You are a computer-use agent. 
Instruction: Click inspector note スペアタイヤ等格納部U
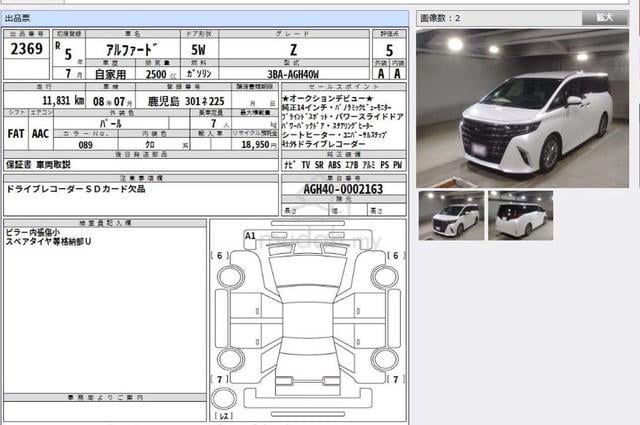48,242
